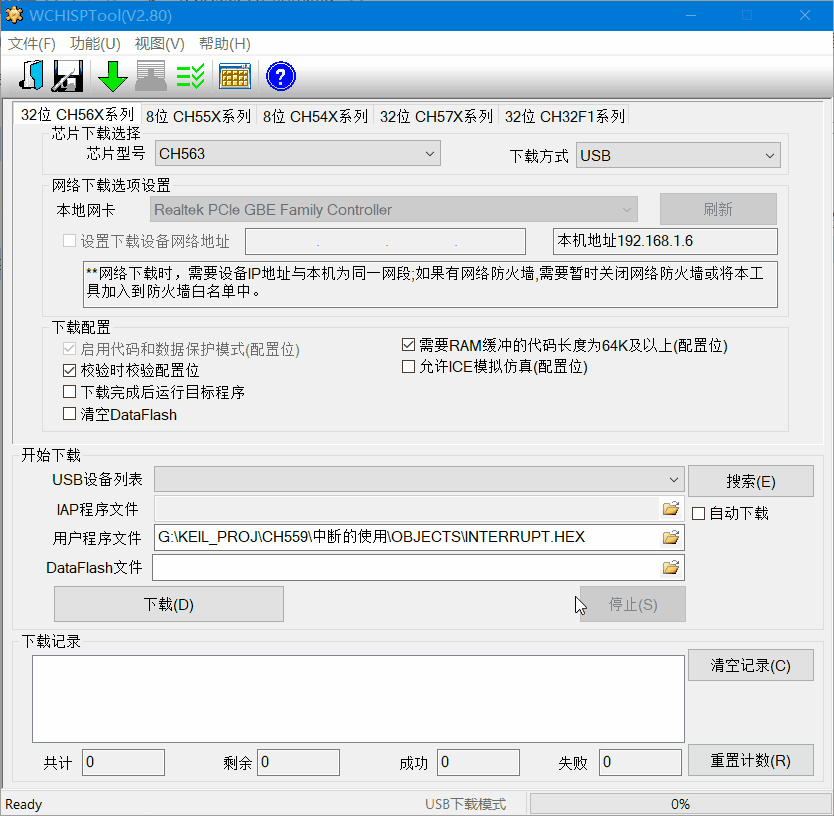Click the 成功 success count field
The width and height of the screenshot is (834, 816).
click(478, 762)
